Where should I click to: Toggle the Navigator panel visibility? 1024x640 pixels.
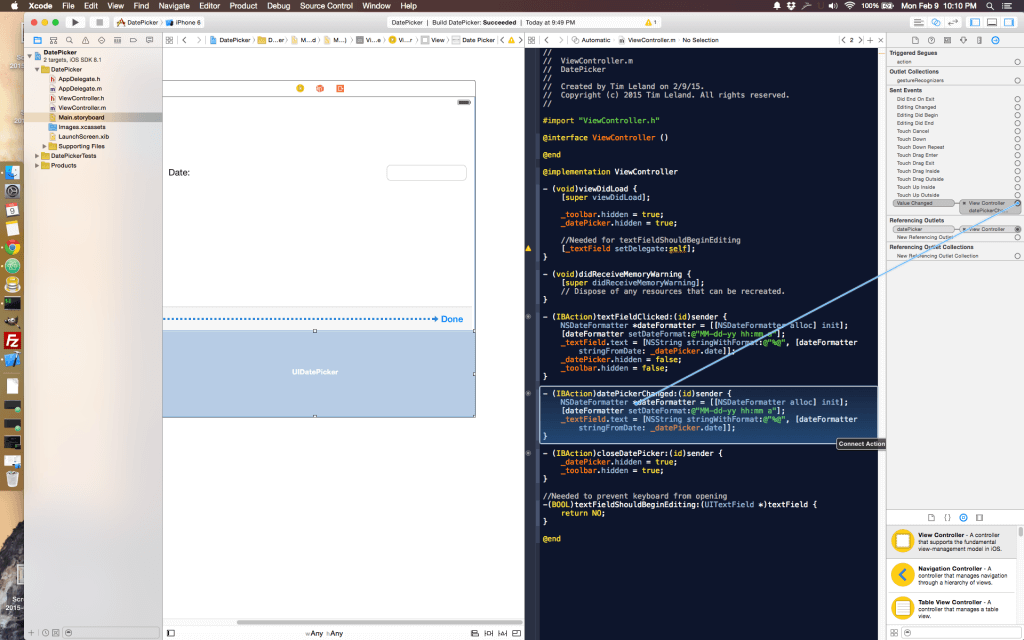pos(975,22)
